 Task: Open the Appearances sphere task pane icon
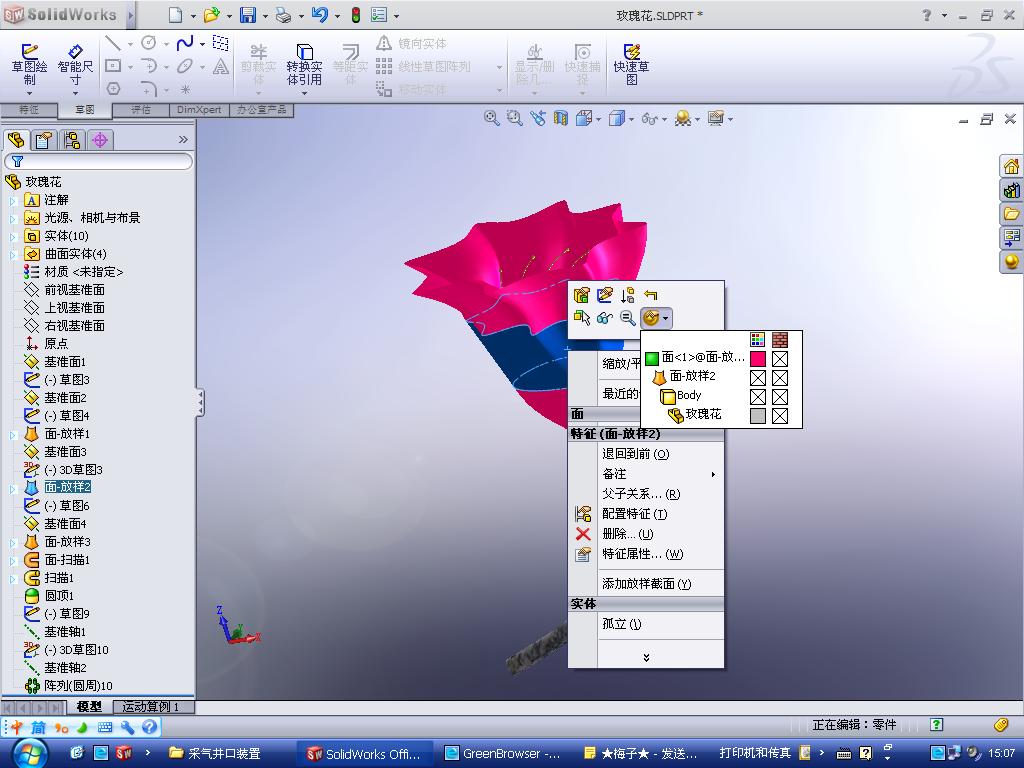pos(1012,261)
